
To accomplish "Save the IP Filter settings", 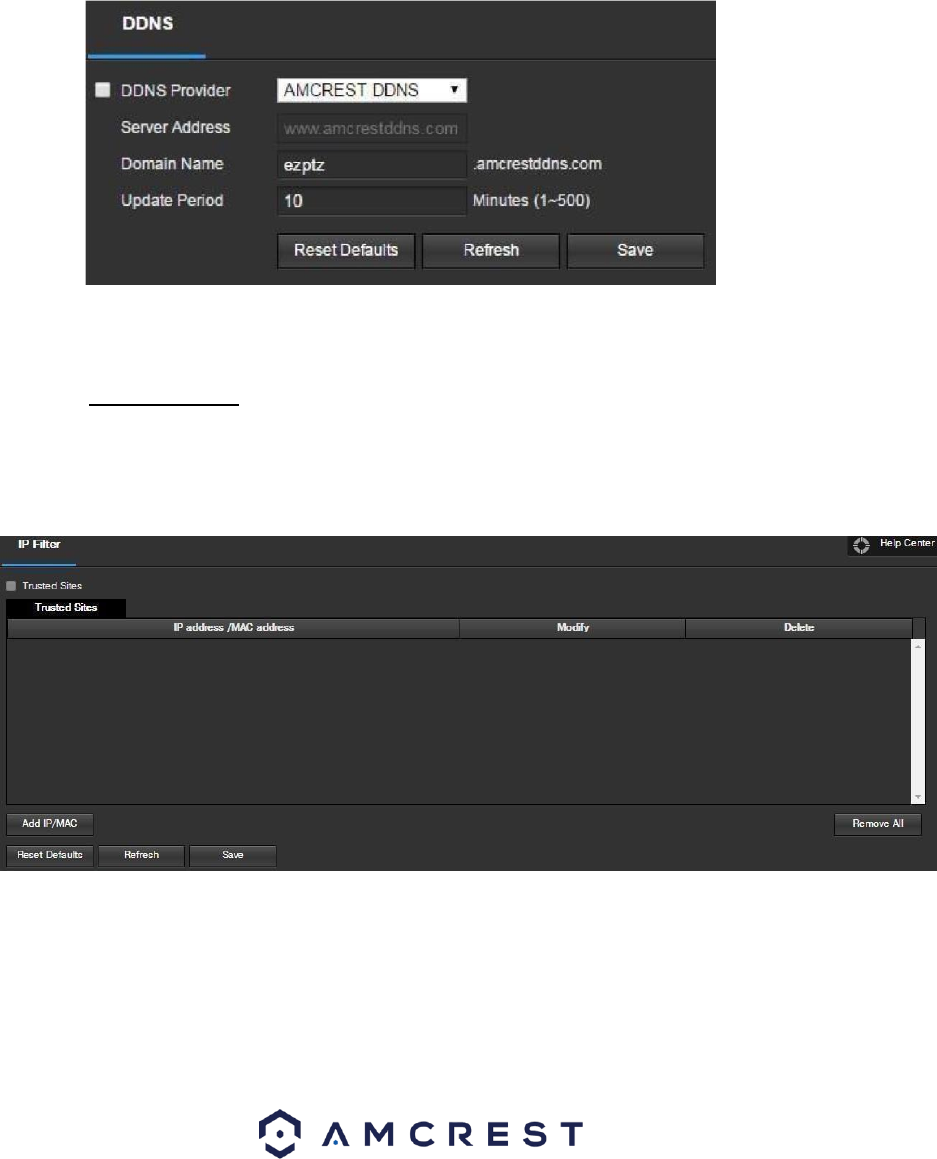I will point(233,855).
